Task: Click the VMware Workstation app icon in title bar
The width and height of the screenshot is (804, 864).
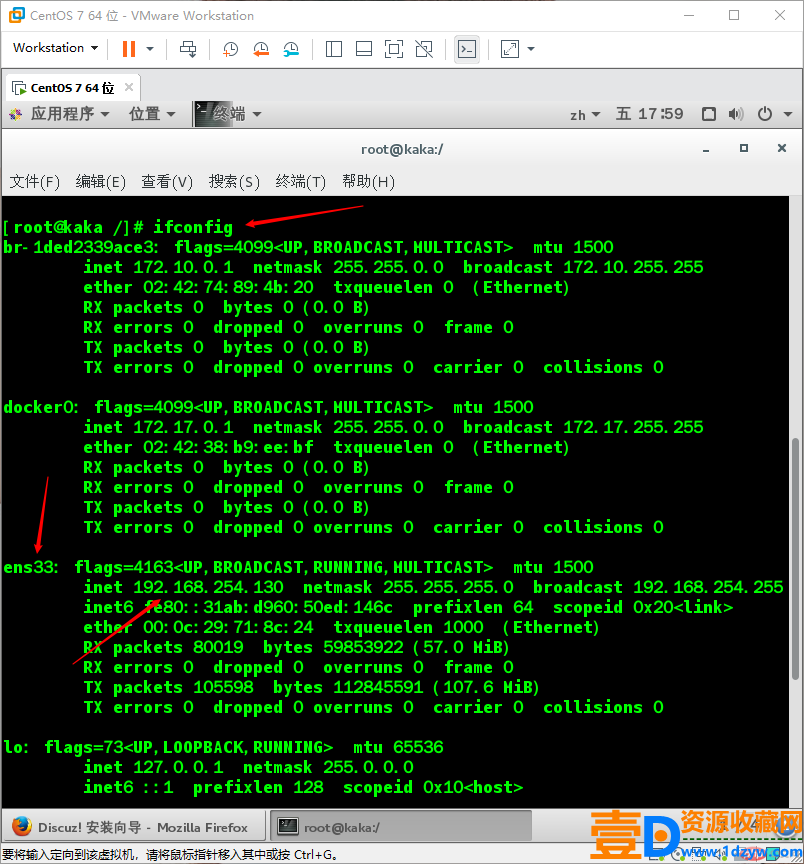Action: (x=17, y=15)
